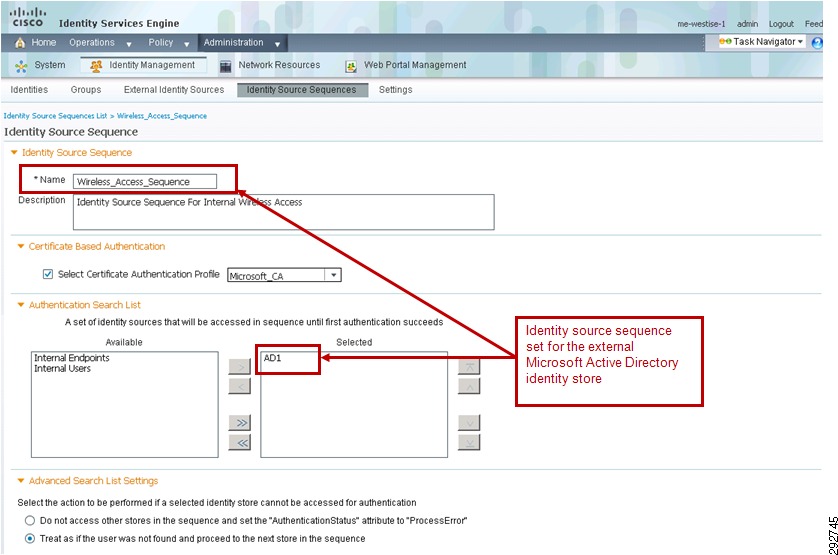
Task: Move selected item up one position
Action: coord(469,386)
